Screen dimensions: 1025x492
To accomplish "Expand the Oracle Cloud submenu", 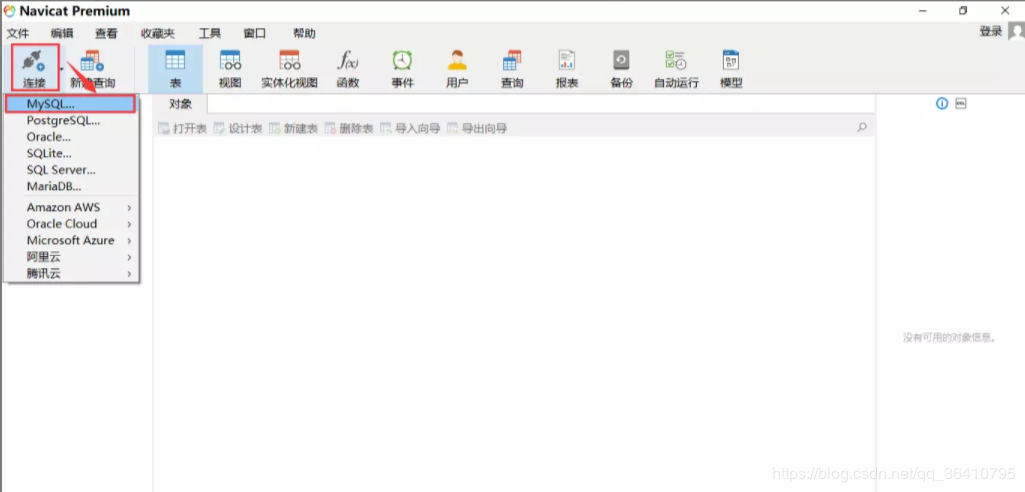I will click(x=71, y=223).
